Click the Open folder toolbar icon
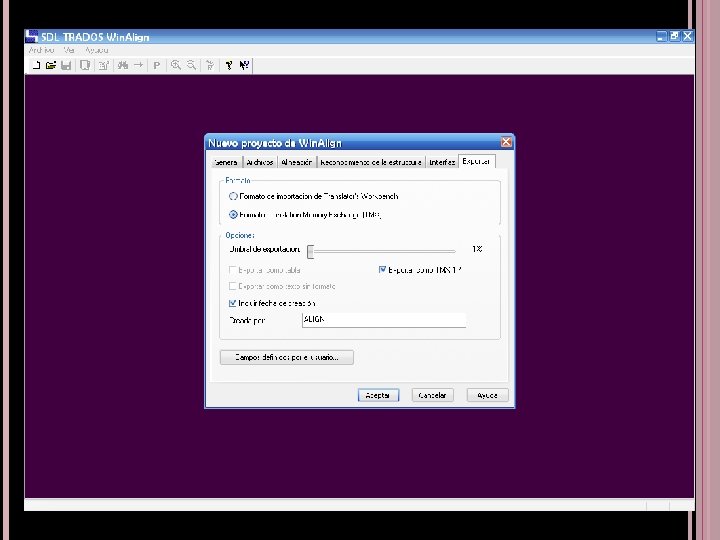Viewport: 720px width, 540px height. point(51,65)
